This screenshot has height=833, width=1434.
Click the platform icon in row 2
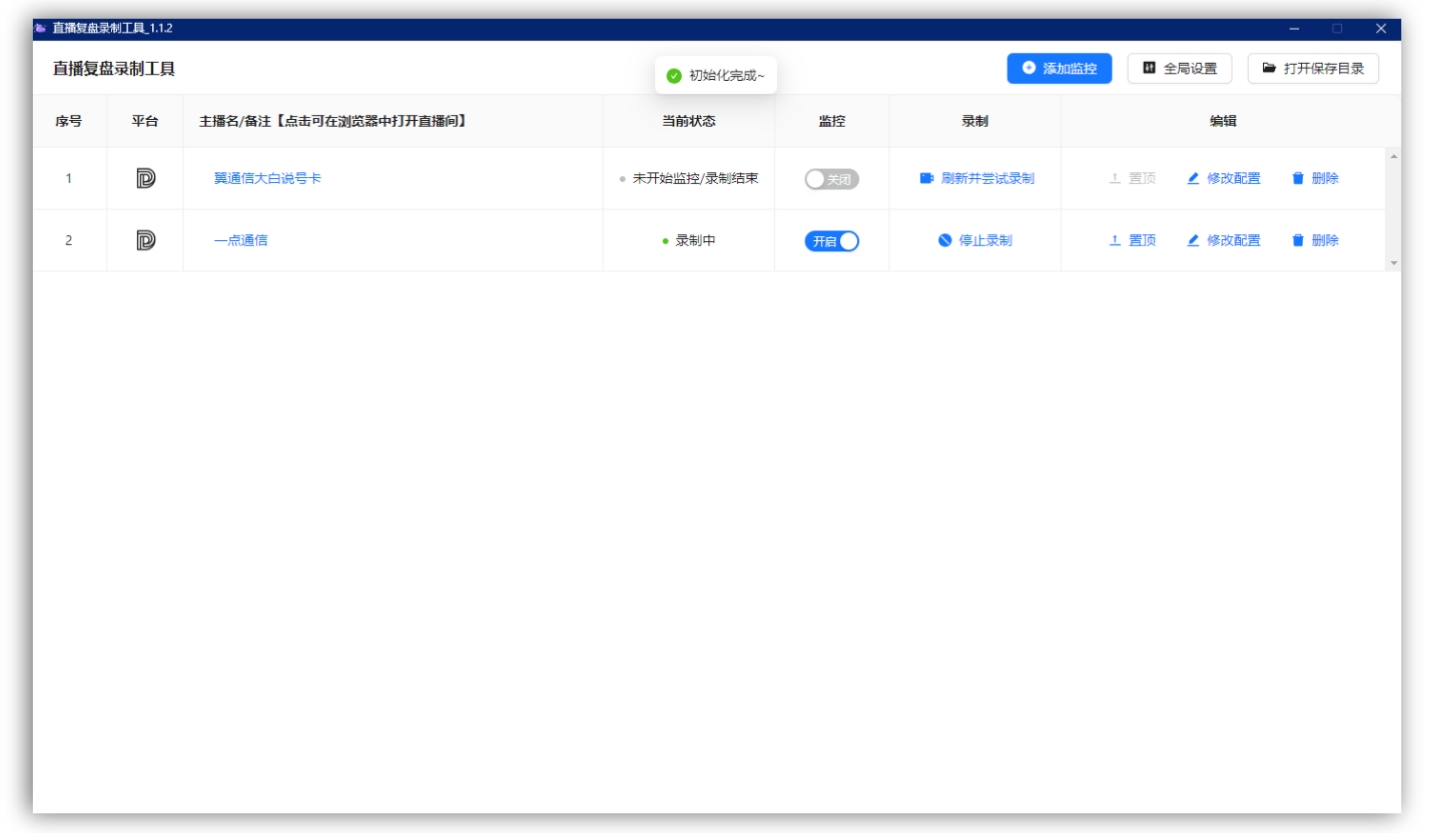click(145, 240)
